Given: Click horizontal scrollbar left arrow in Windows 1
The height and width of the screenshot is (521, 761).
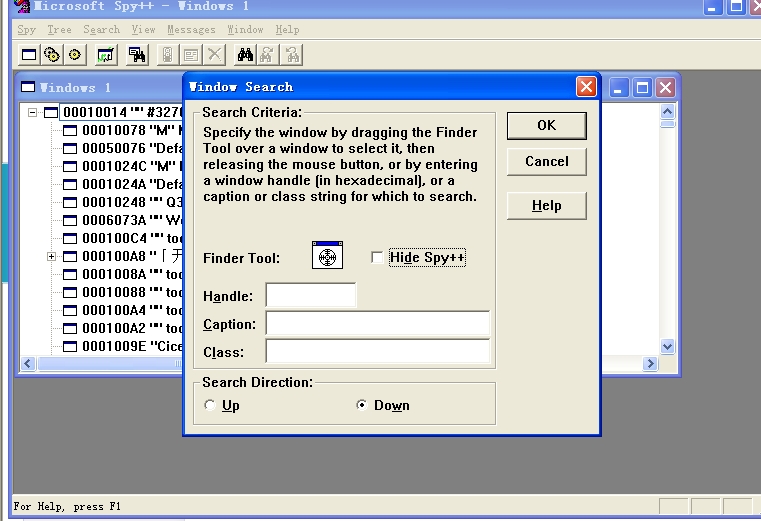Looking at the screenshot, I should (x=28, y=363).
